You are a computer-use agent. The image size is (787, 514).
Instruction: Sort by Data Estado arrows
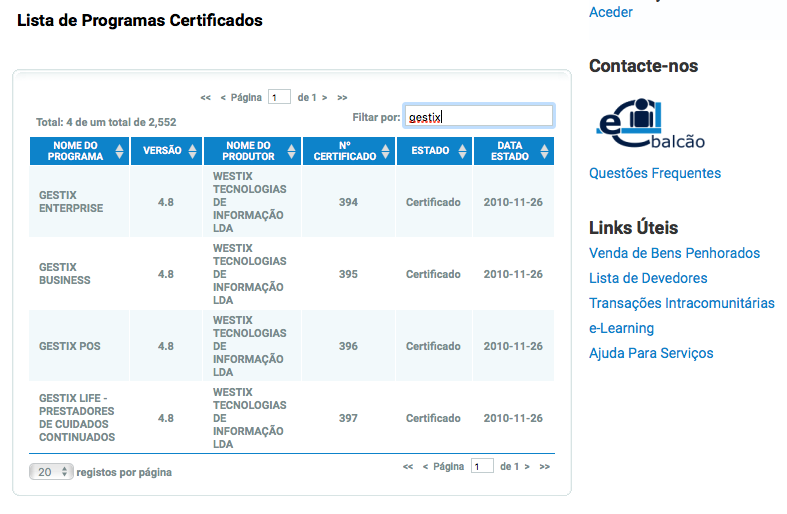544,151
